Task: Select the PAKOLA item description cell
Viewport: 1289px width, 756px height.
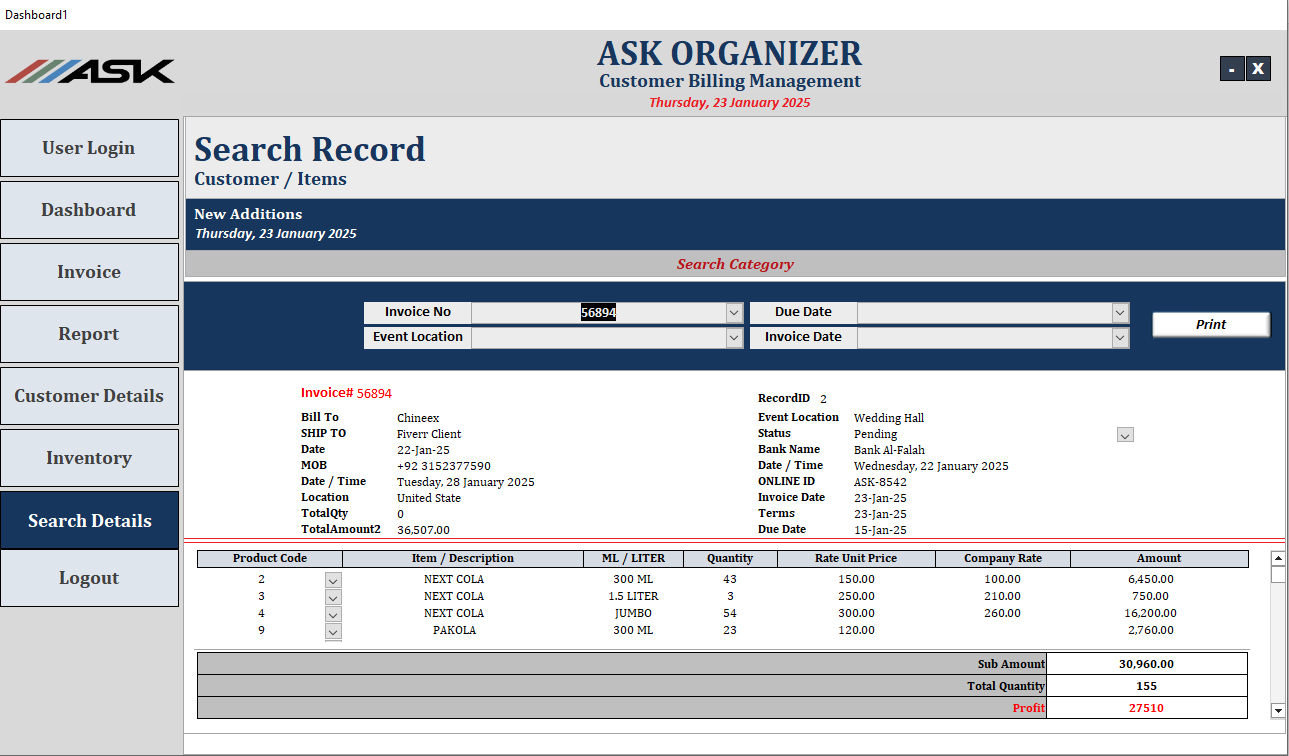Action: (x=454, y=631)
